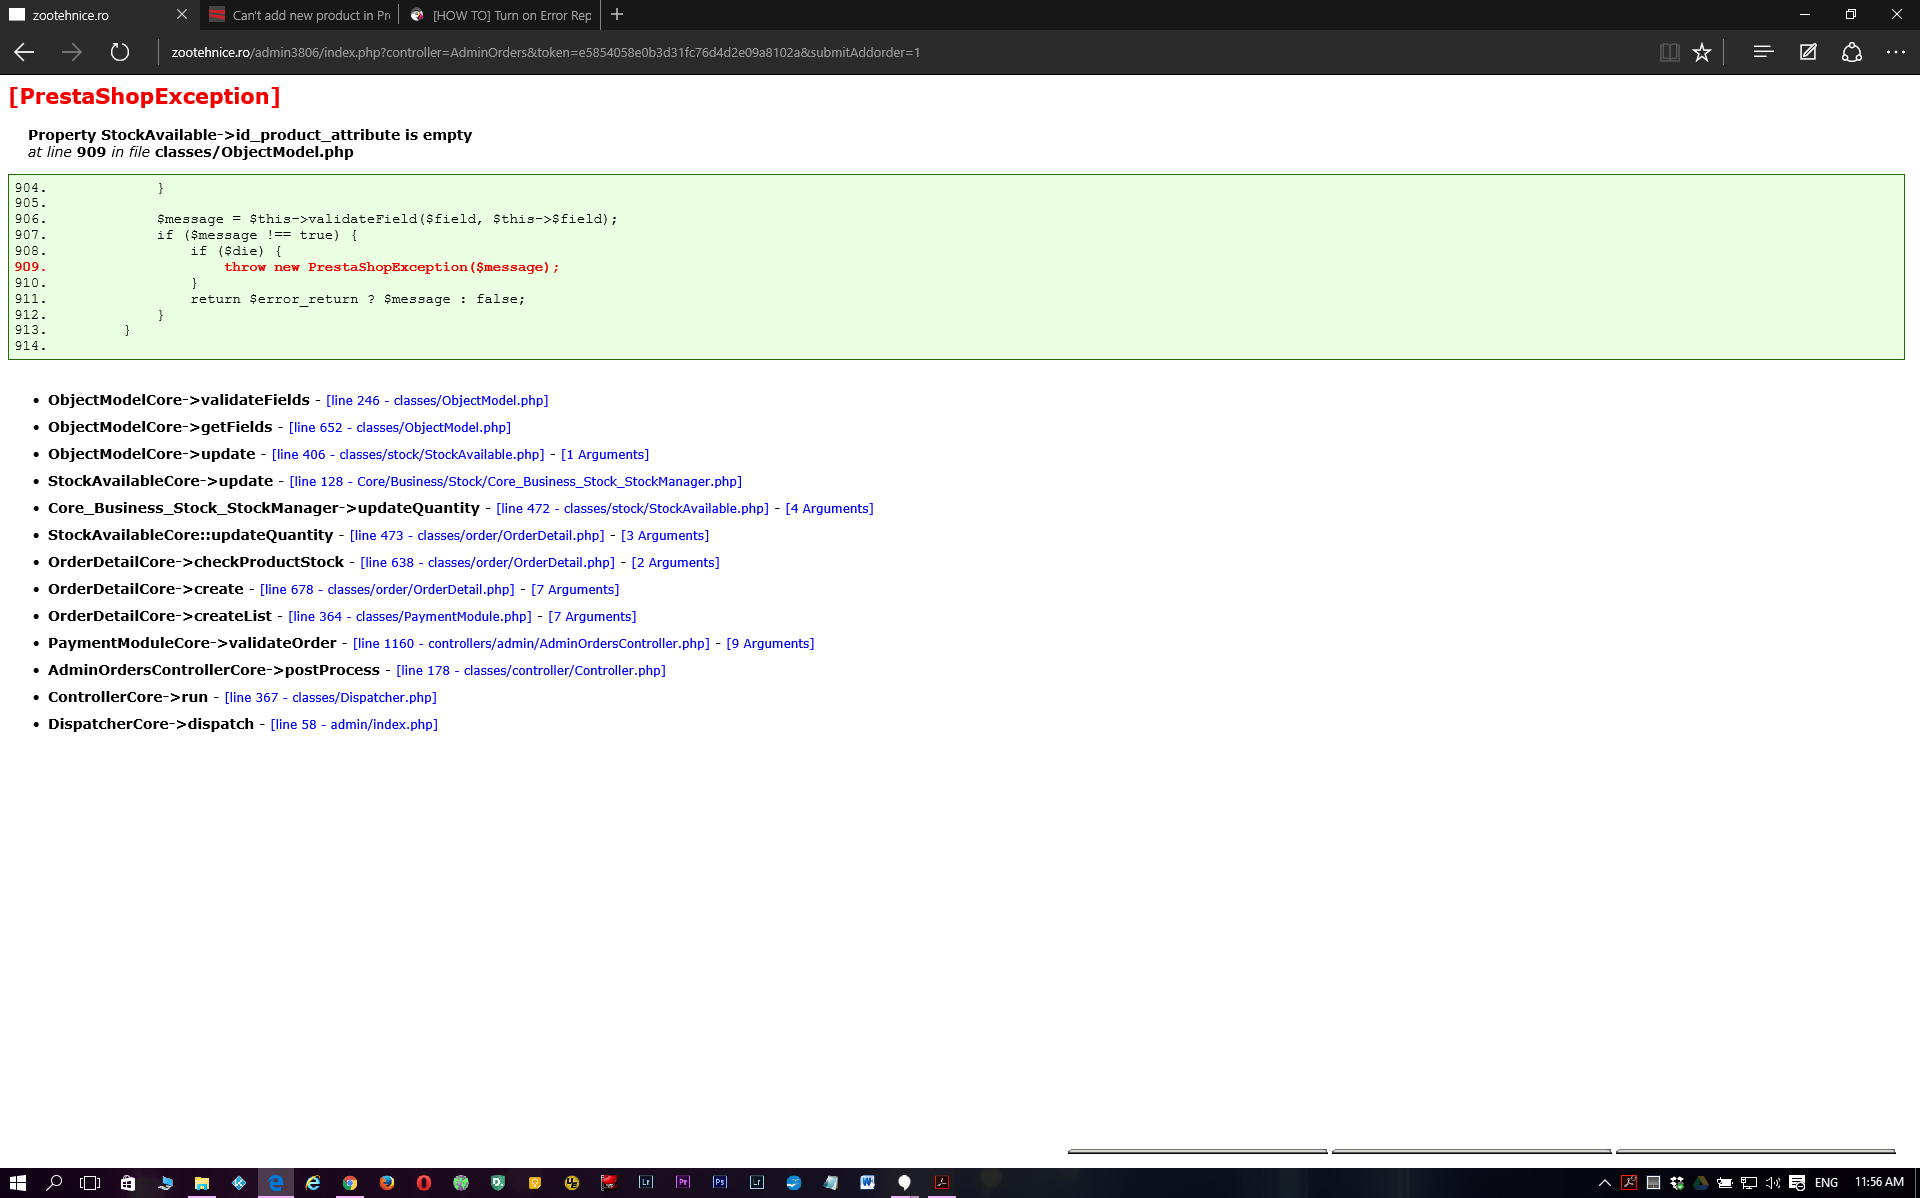Image resolution: width=1920 pixels, height=1198 pixels.
Task: Open a new browser tab
Action: [617, 14]
